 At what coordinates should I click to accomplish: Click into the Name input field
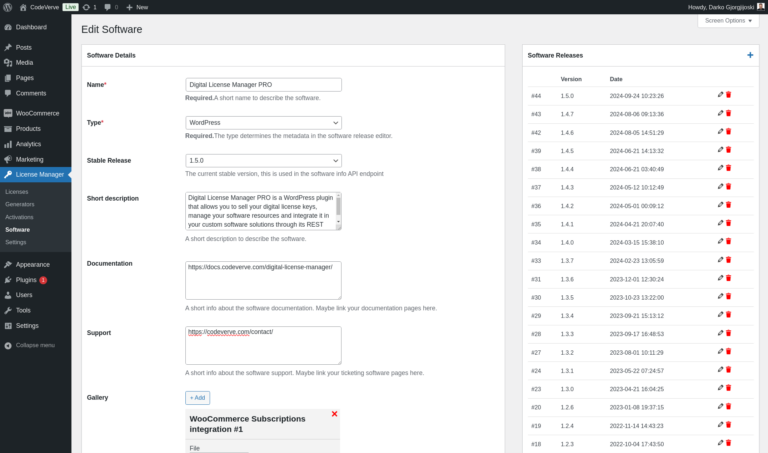pos(263,85)
